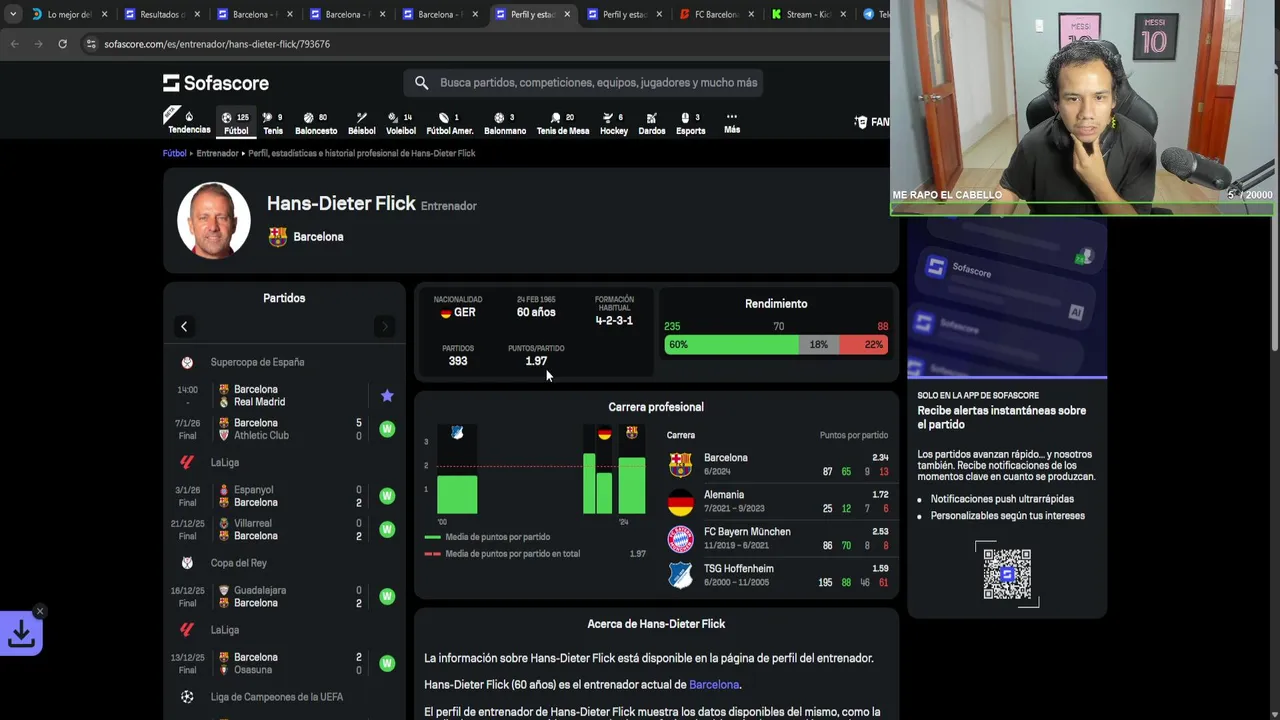The height and width of the screenshot is (720, 1280).
Task: Switch to Resultados de browser tab
Action: 160,15
